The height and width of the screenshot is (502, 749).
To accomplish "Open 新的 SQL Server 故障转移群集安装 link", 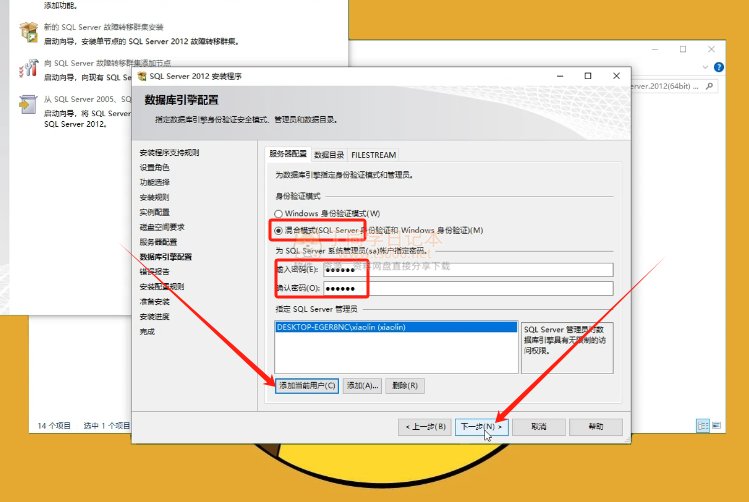I will (x=104, y=27).
